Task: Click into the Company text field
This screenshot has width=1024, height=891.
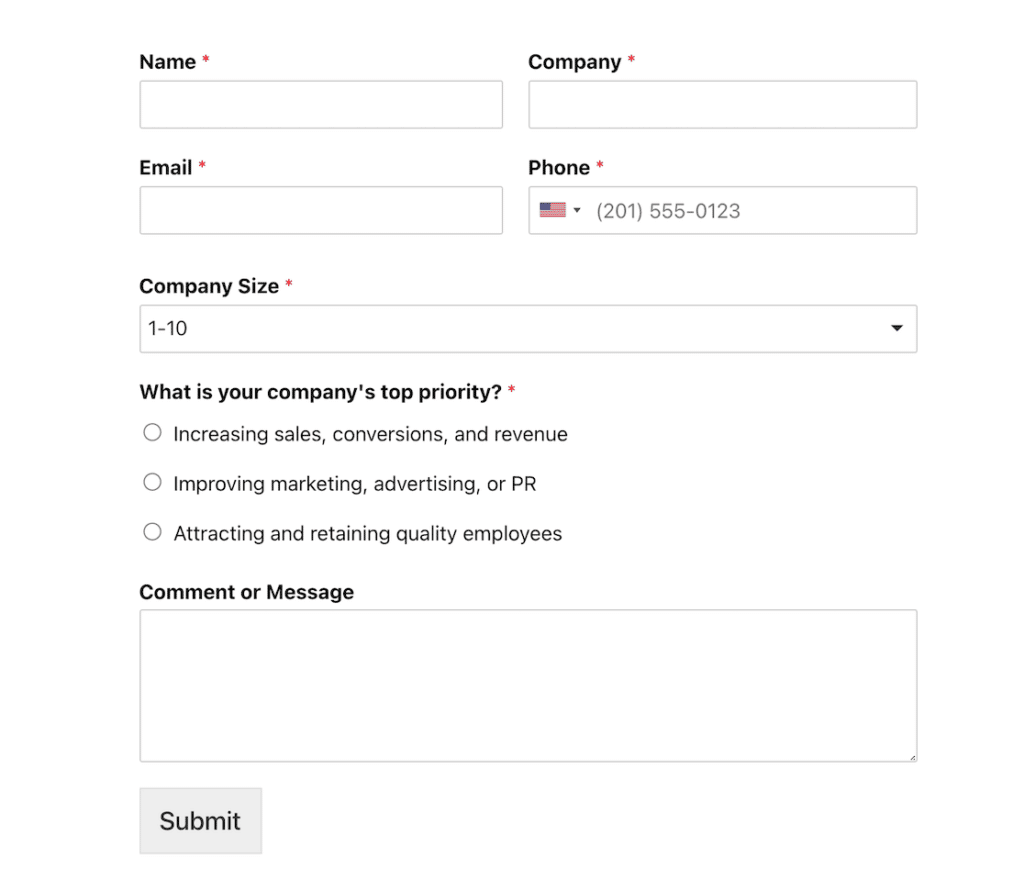Action: click(x=722, y=105)
